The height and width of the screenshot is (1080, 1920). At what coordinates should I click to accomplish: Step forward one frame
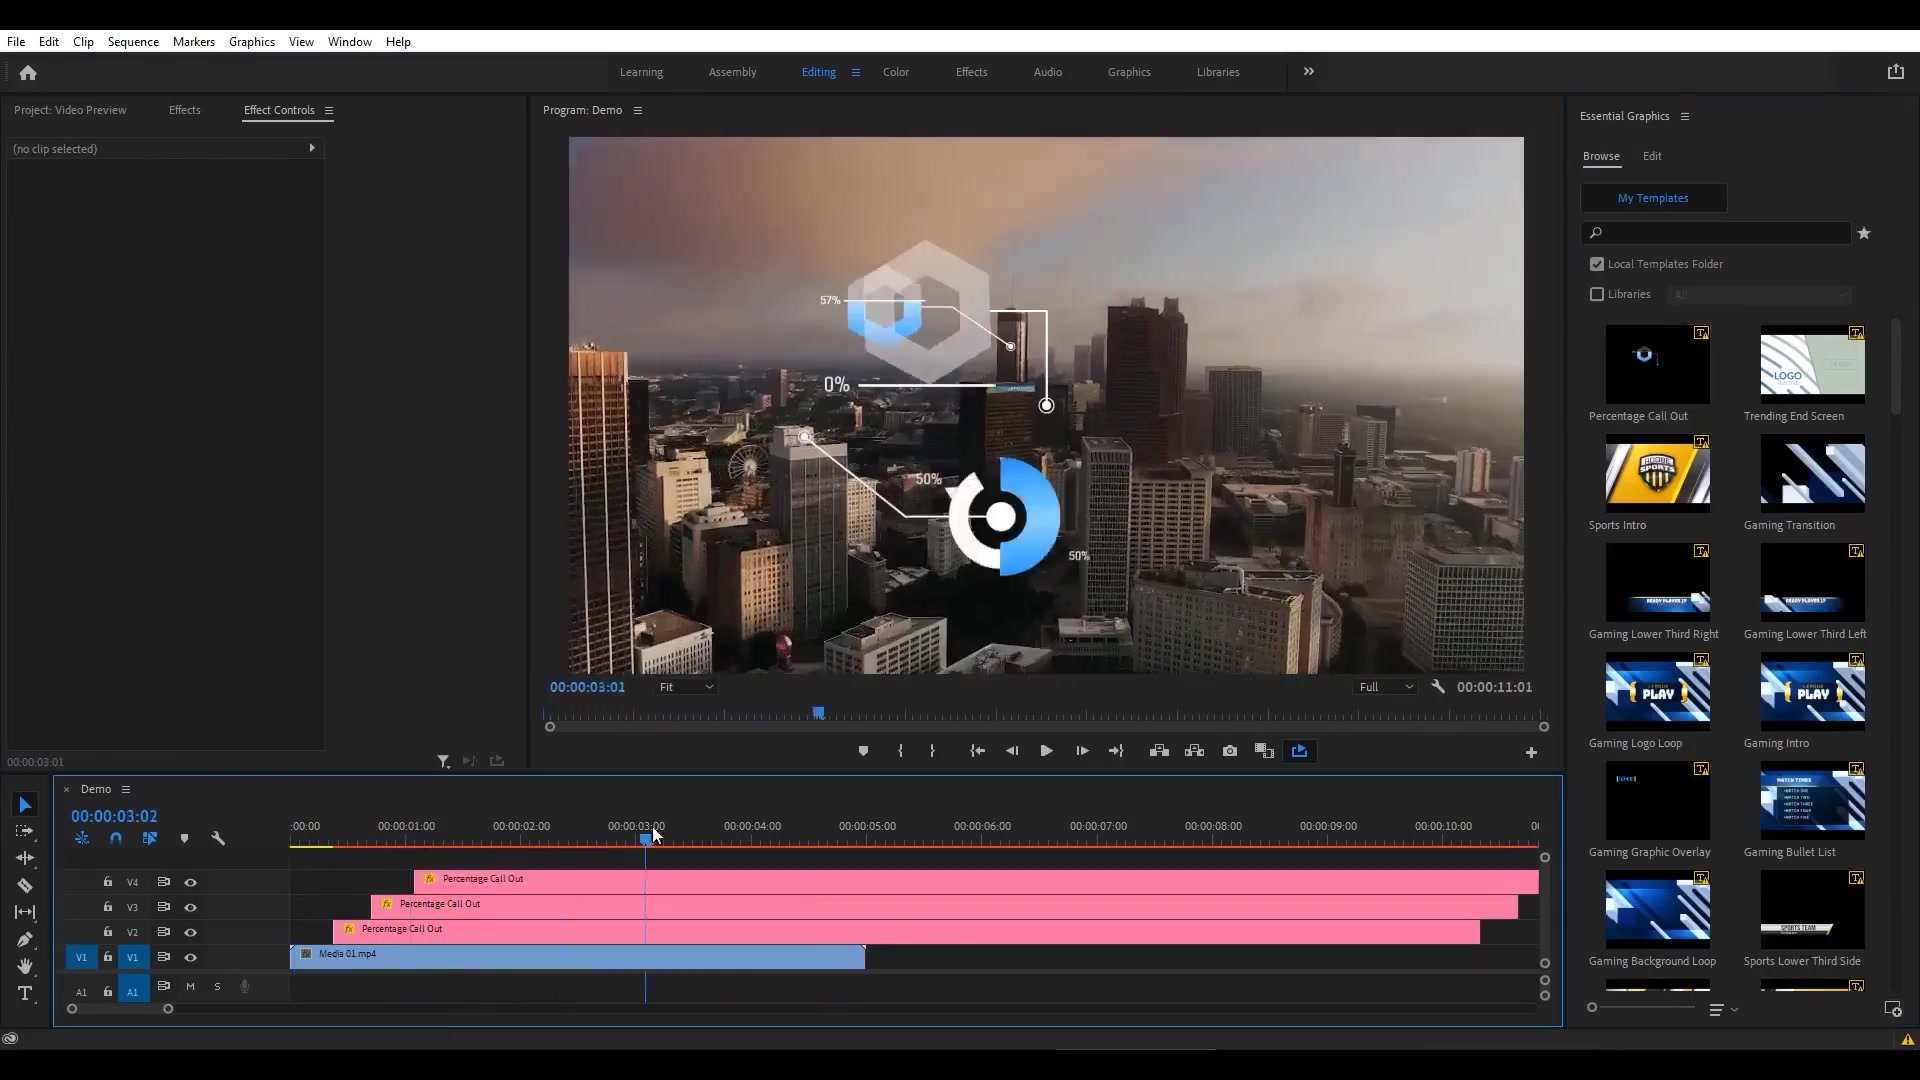click(1082, 751)
